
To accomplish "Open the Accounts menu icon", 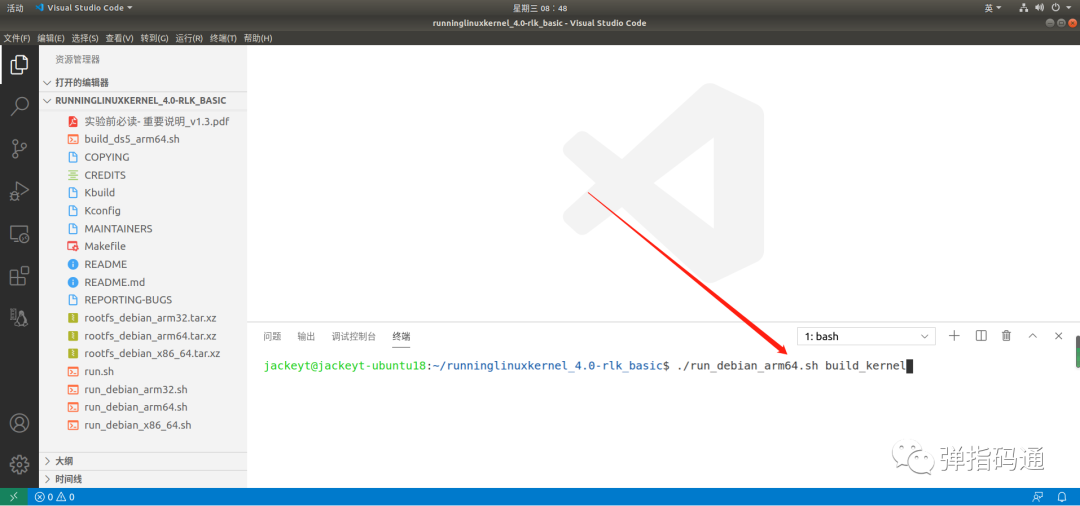I will point(19,422).
